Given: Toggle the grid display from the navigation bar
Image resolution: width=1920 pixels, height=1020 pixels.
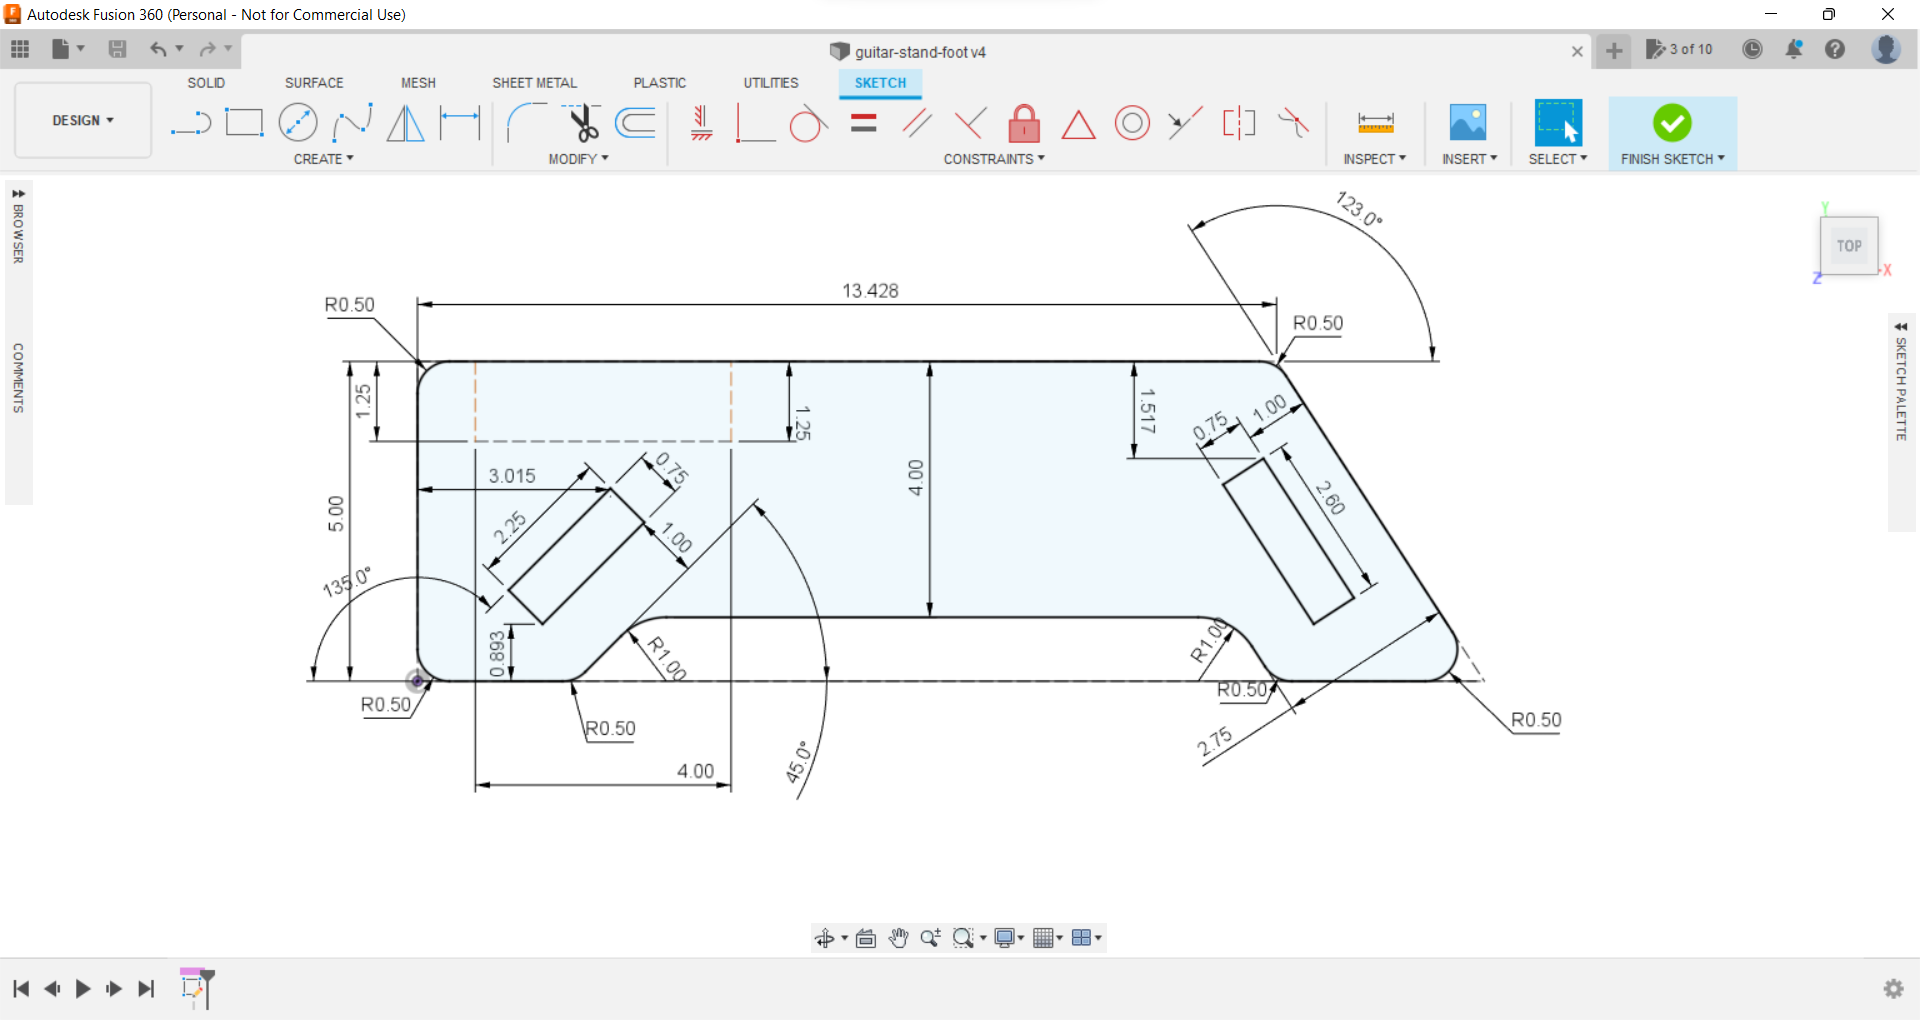Looking at the screenshot, I should (x=1045, y=938).
